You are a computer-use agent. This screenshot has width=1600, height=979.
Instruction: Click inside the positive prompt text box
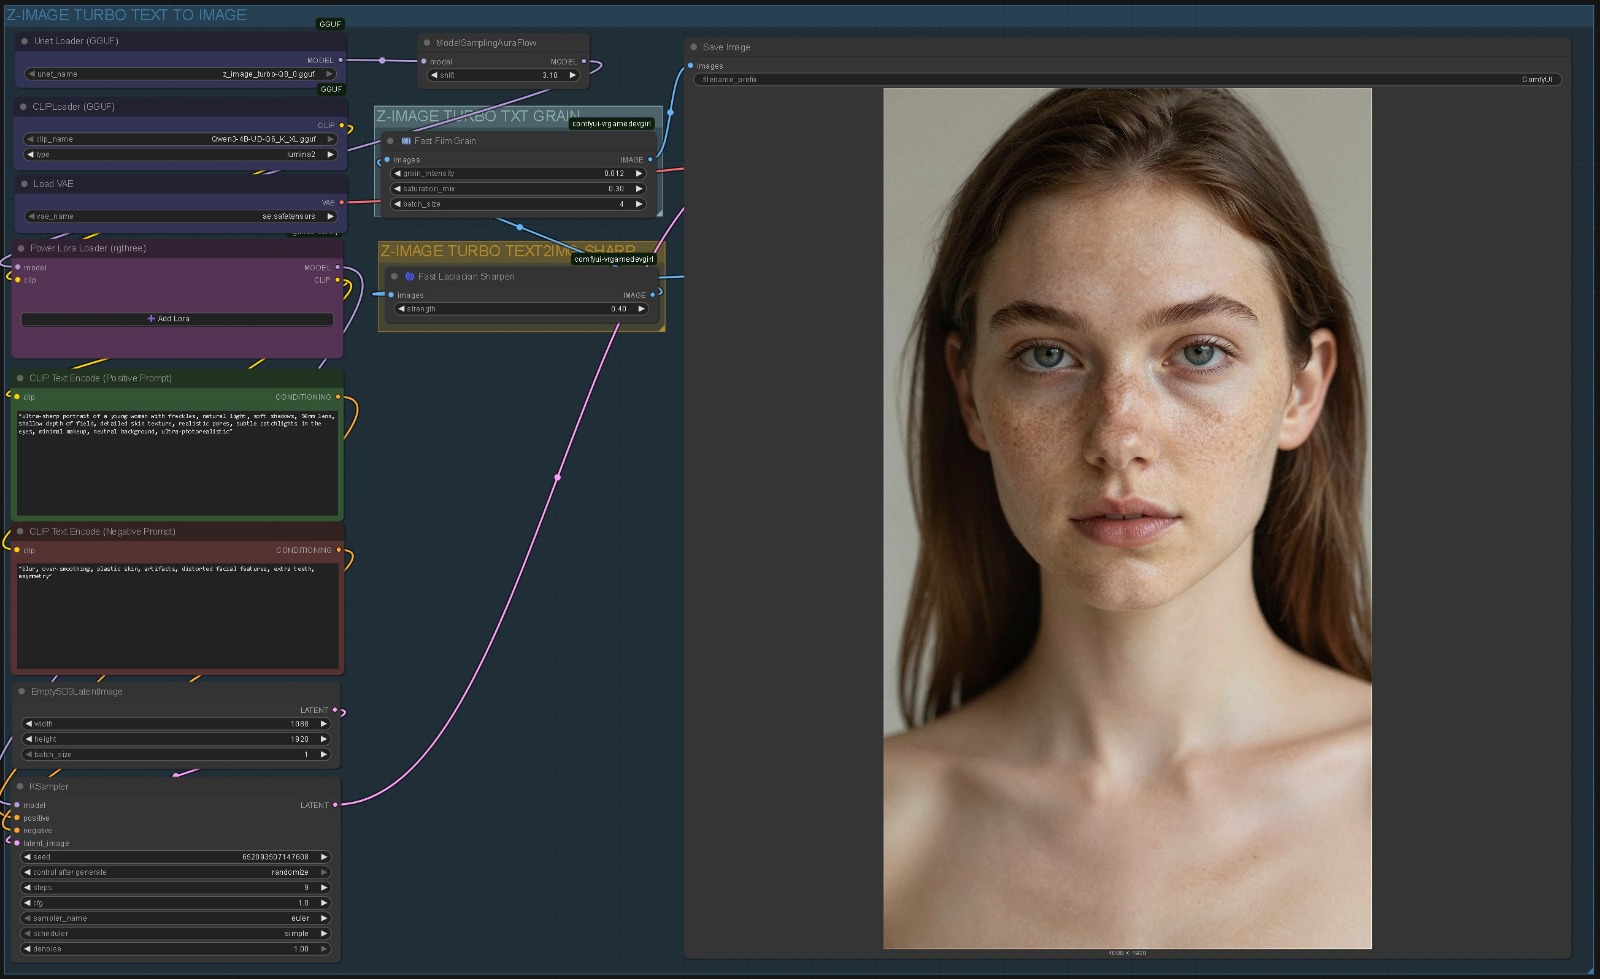coord(177,460)
